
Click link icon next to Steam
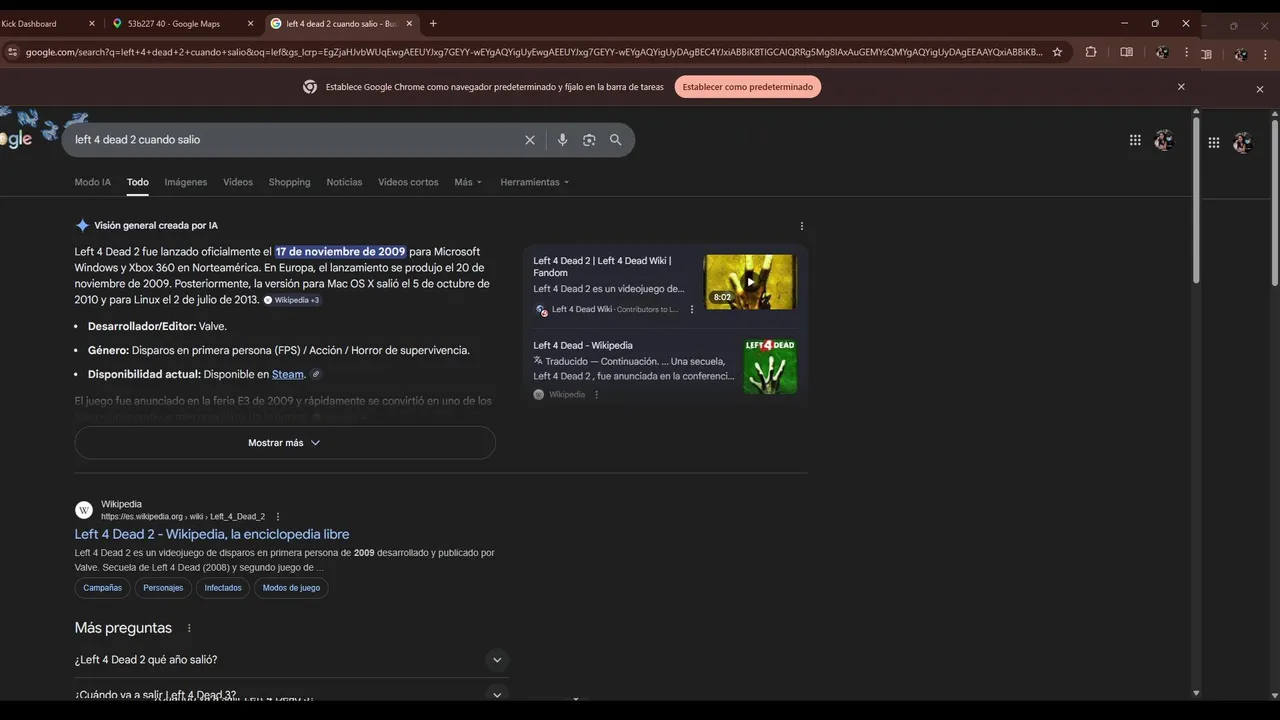coord(316,374)
